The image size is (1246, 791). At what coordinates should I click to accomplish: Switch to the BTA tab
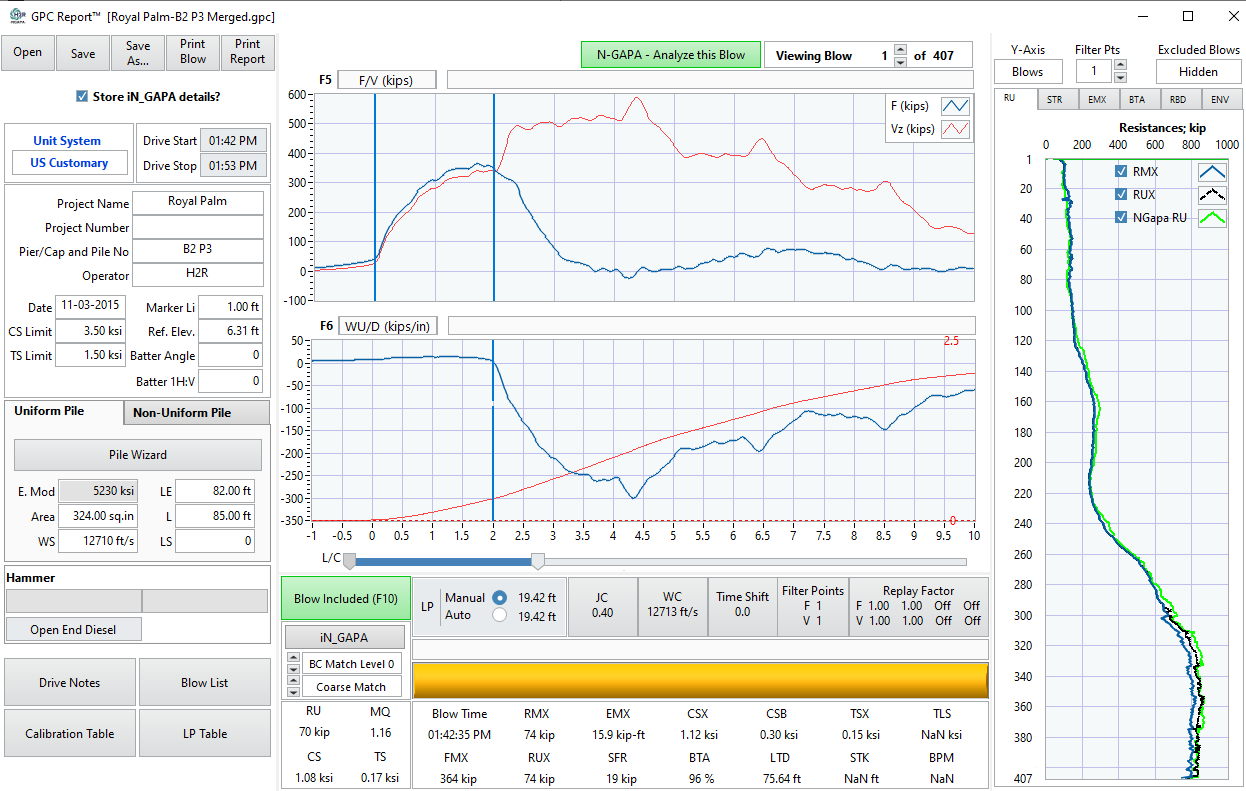coord(1138,99)
